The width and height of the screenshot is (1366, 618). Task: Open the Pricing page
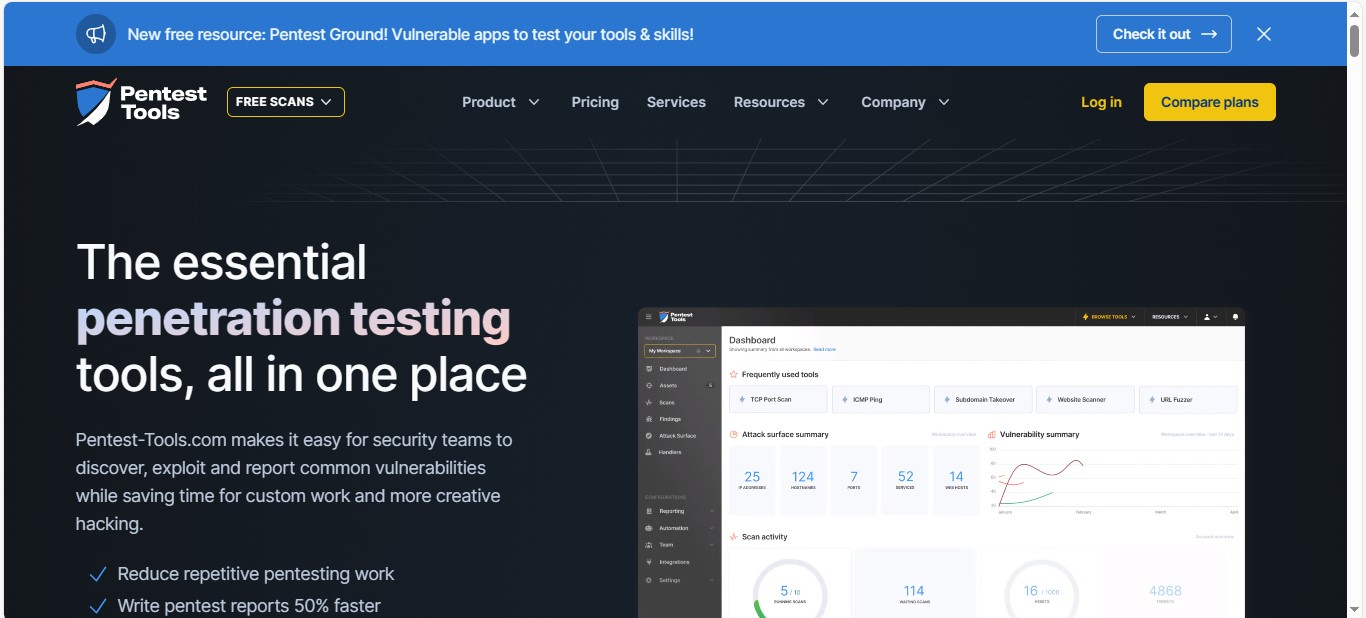point(595,102)
